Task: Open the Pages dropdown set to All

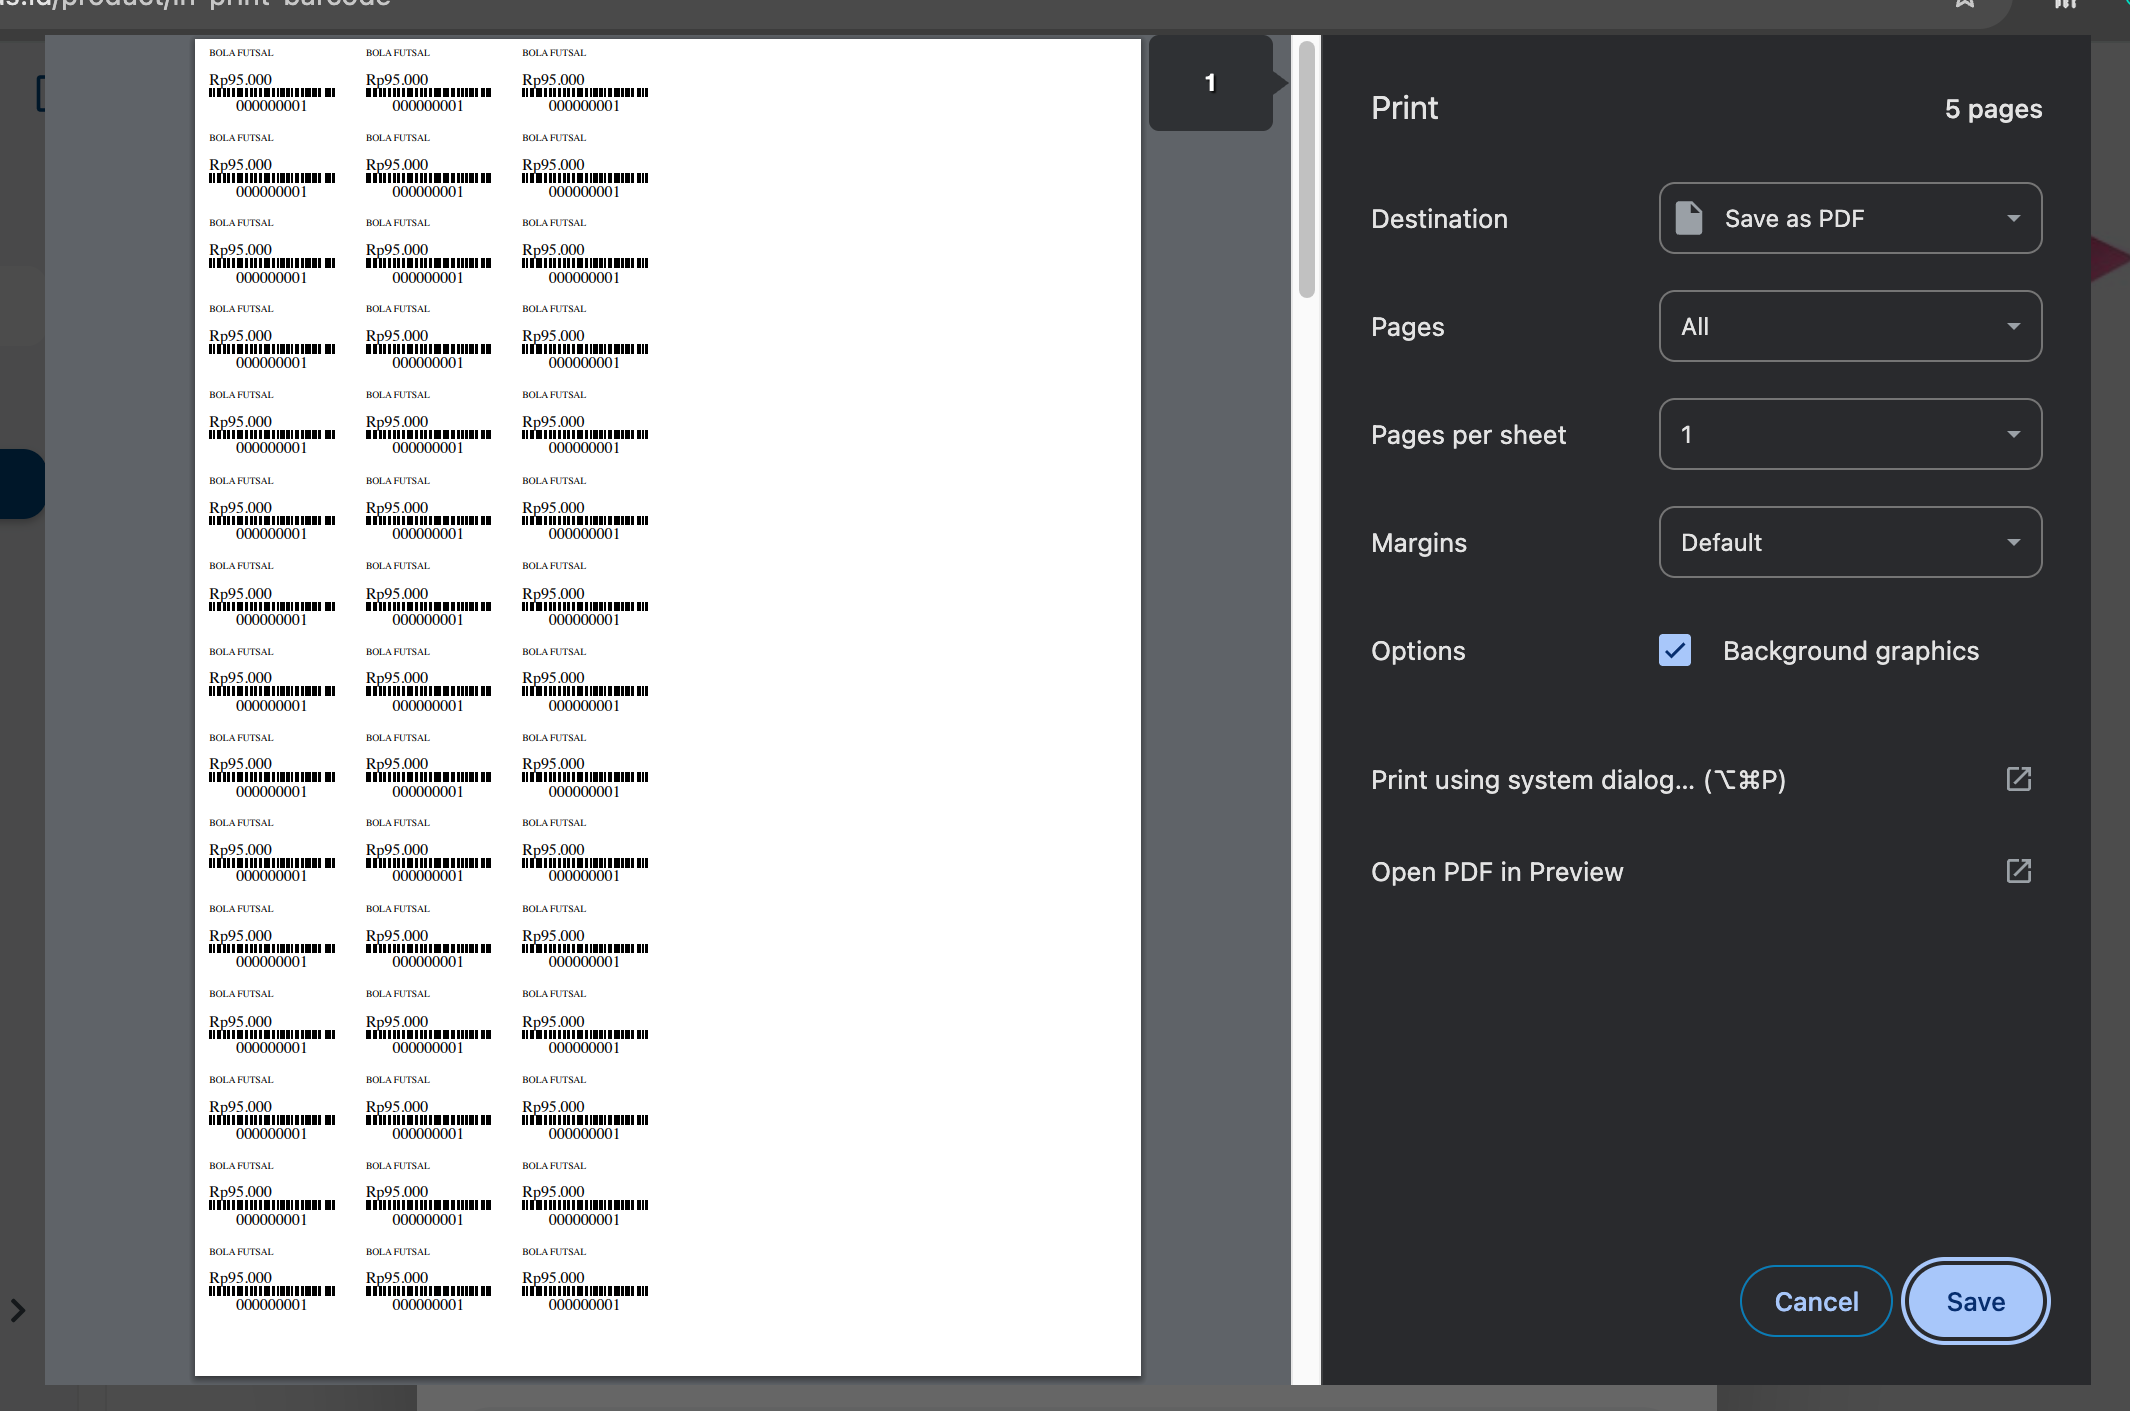Action: 1850,326
